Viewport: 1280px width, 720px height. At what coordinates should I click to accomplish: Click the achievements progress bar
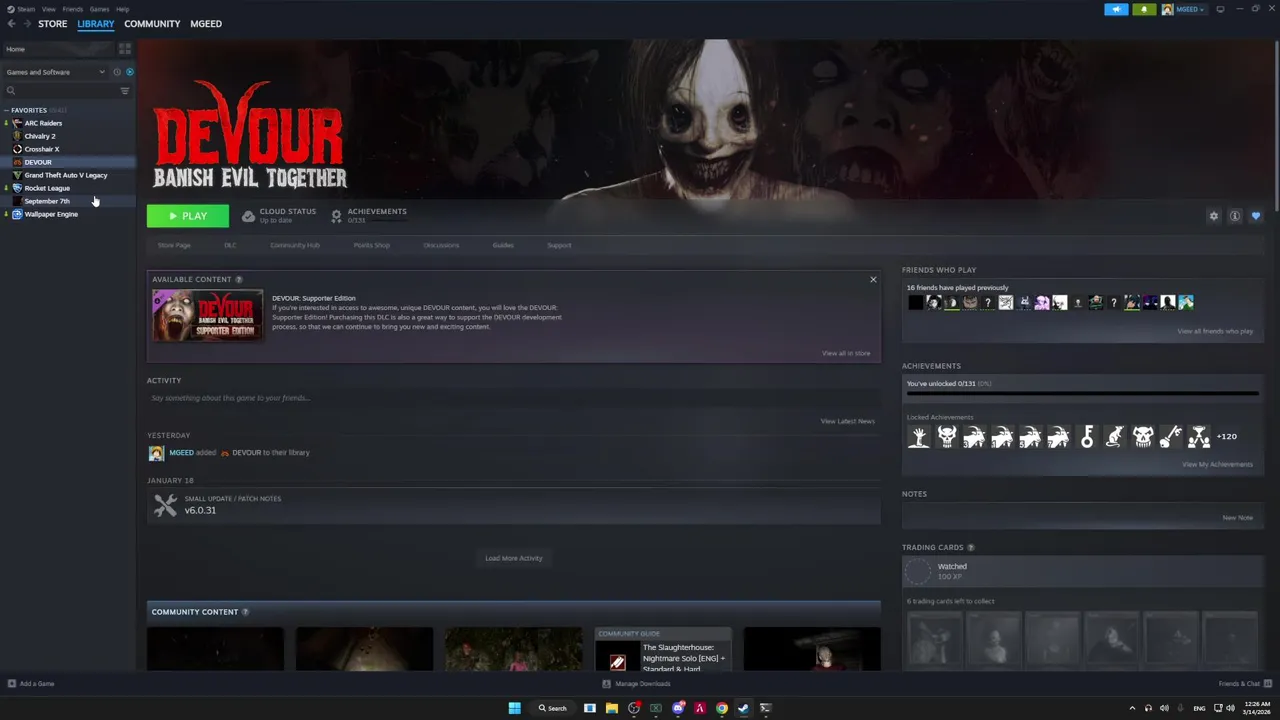tap(1083, 394)
